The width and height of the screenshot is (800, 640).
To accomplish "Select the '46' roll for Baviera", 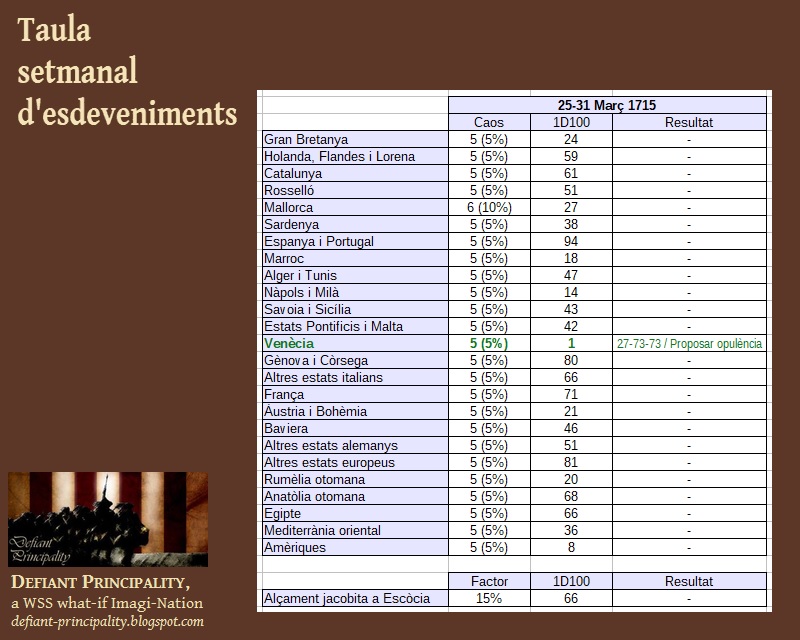I will (571, 428).
